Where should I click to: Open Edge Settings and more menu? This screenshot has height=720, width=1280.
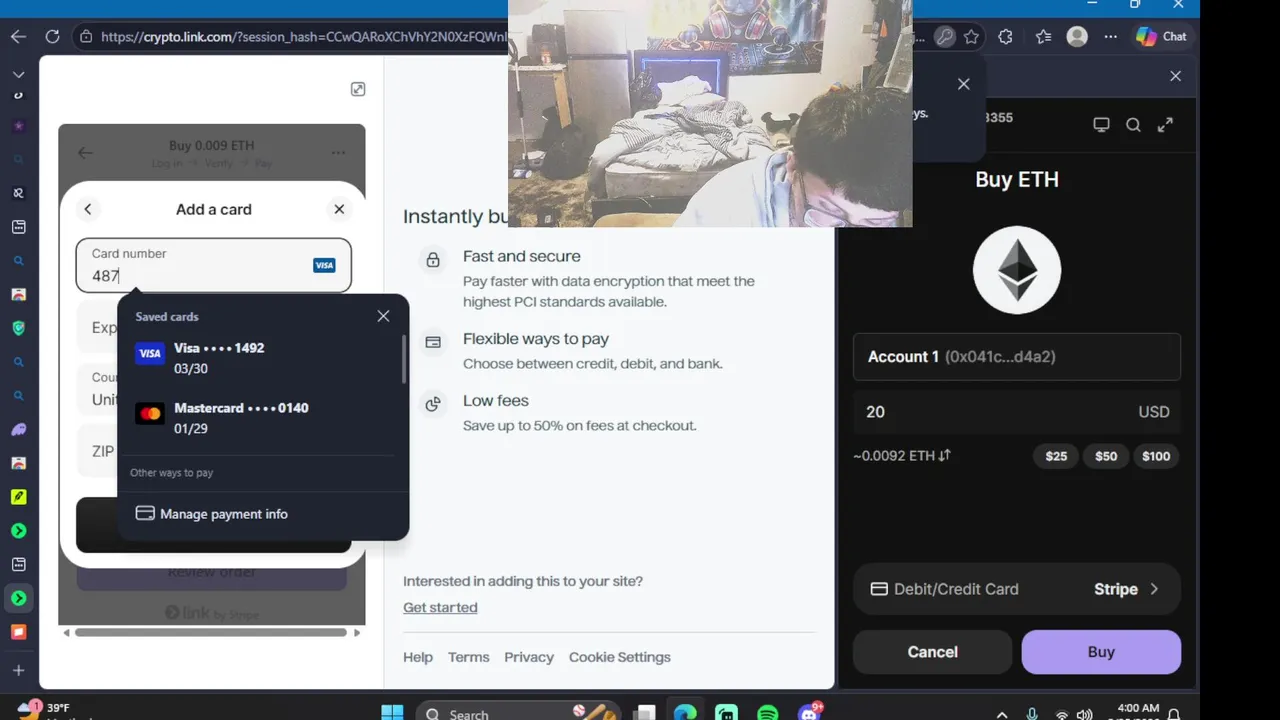click(1111, 37)
